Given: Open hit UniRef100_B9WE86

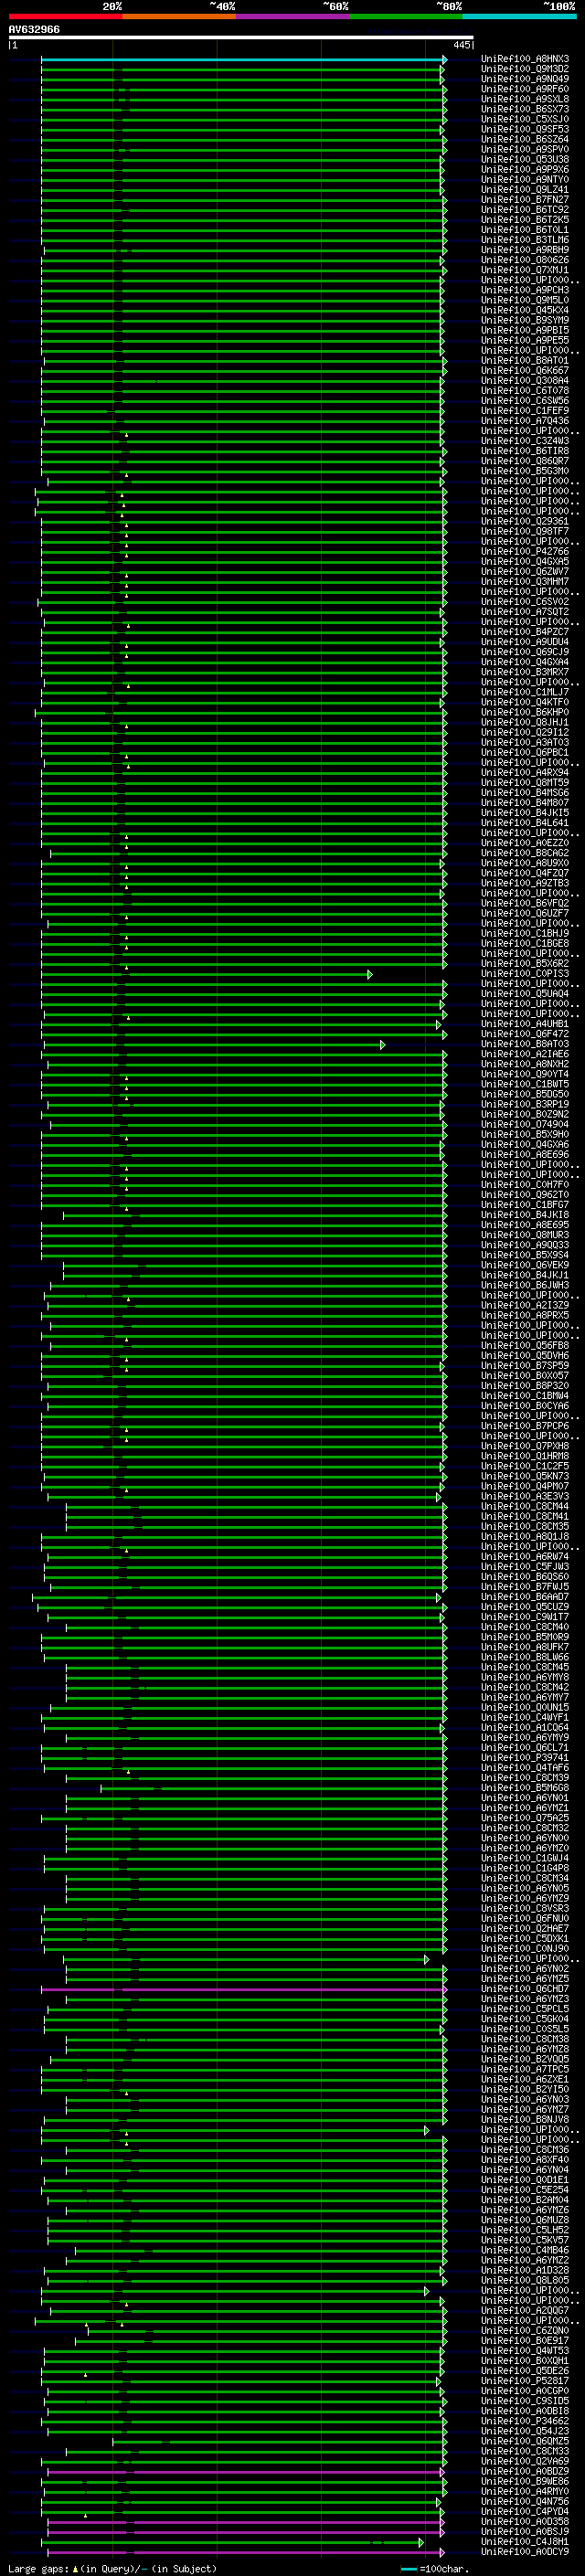Looking at the screenshot, I should click(x=525, y=2482).
